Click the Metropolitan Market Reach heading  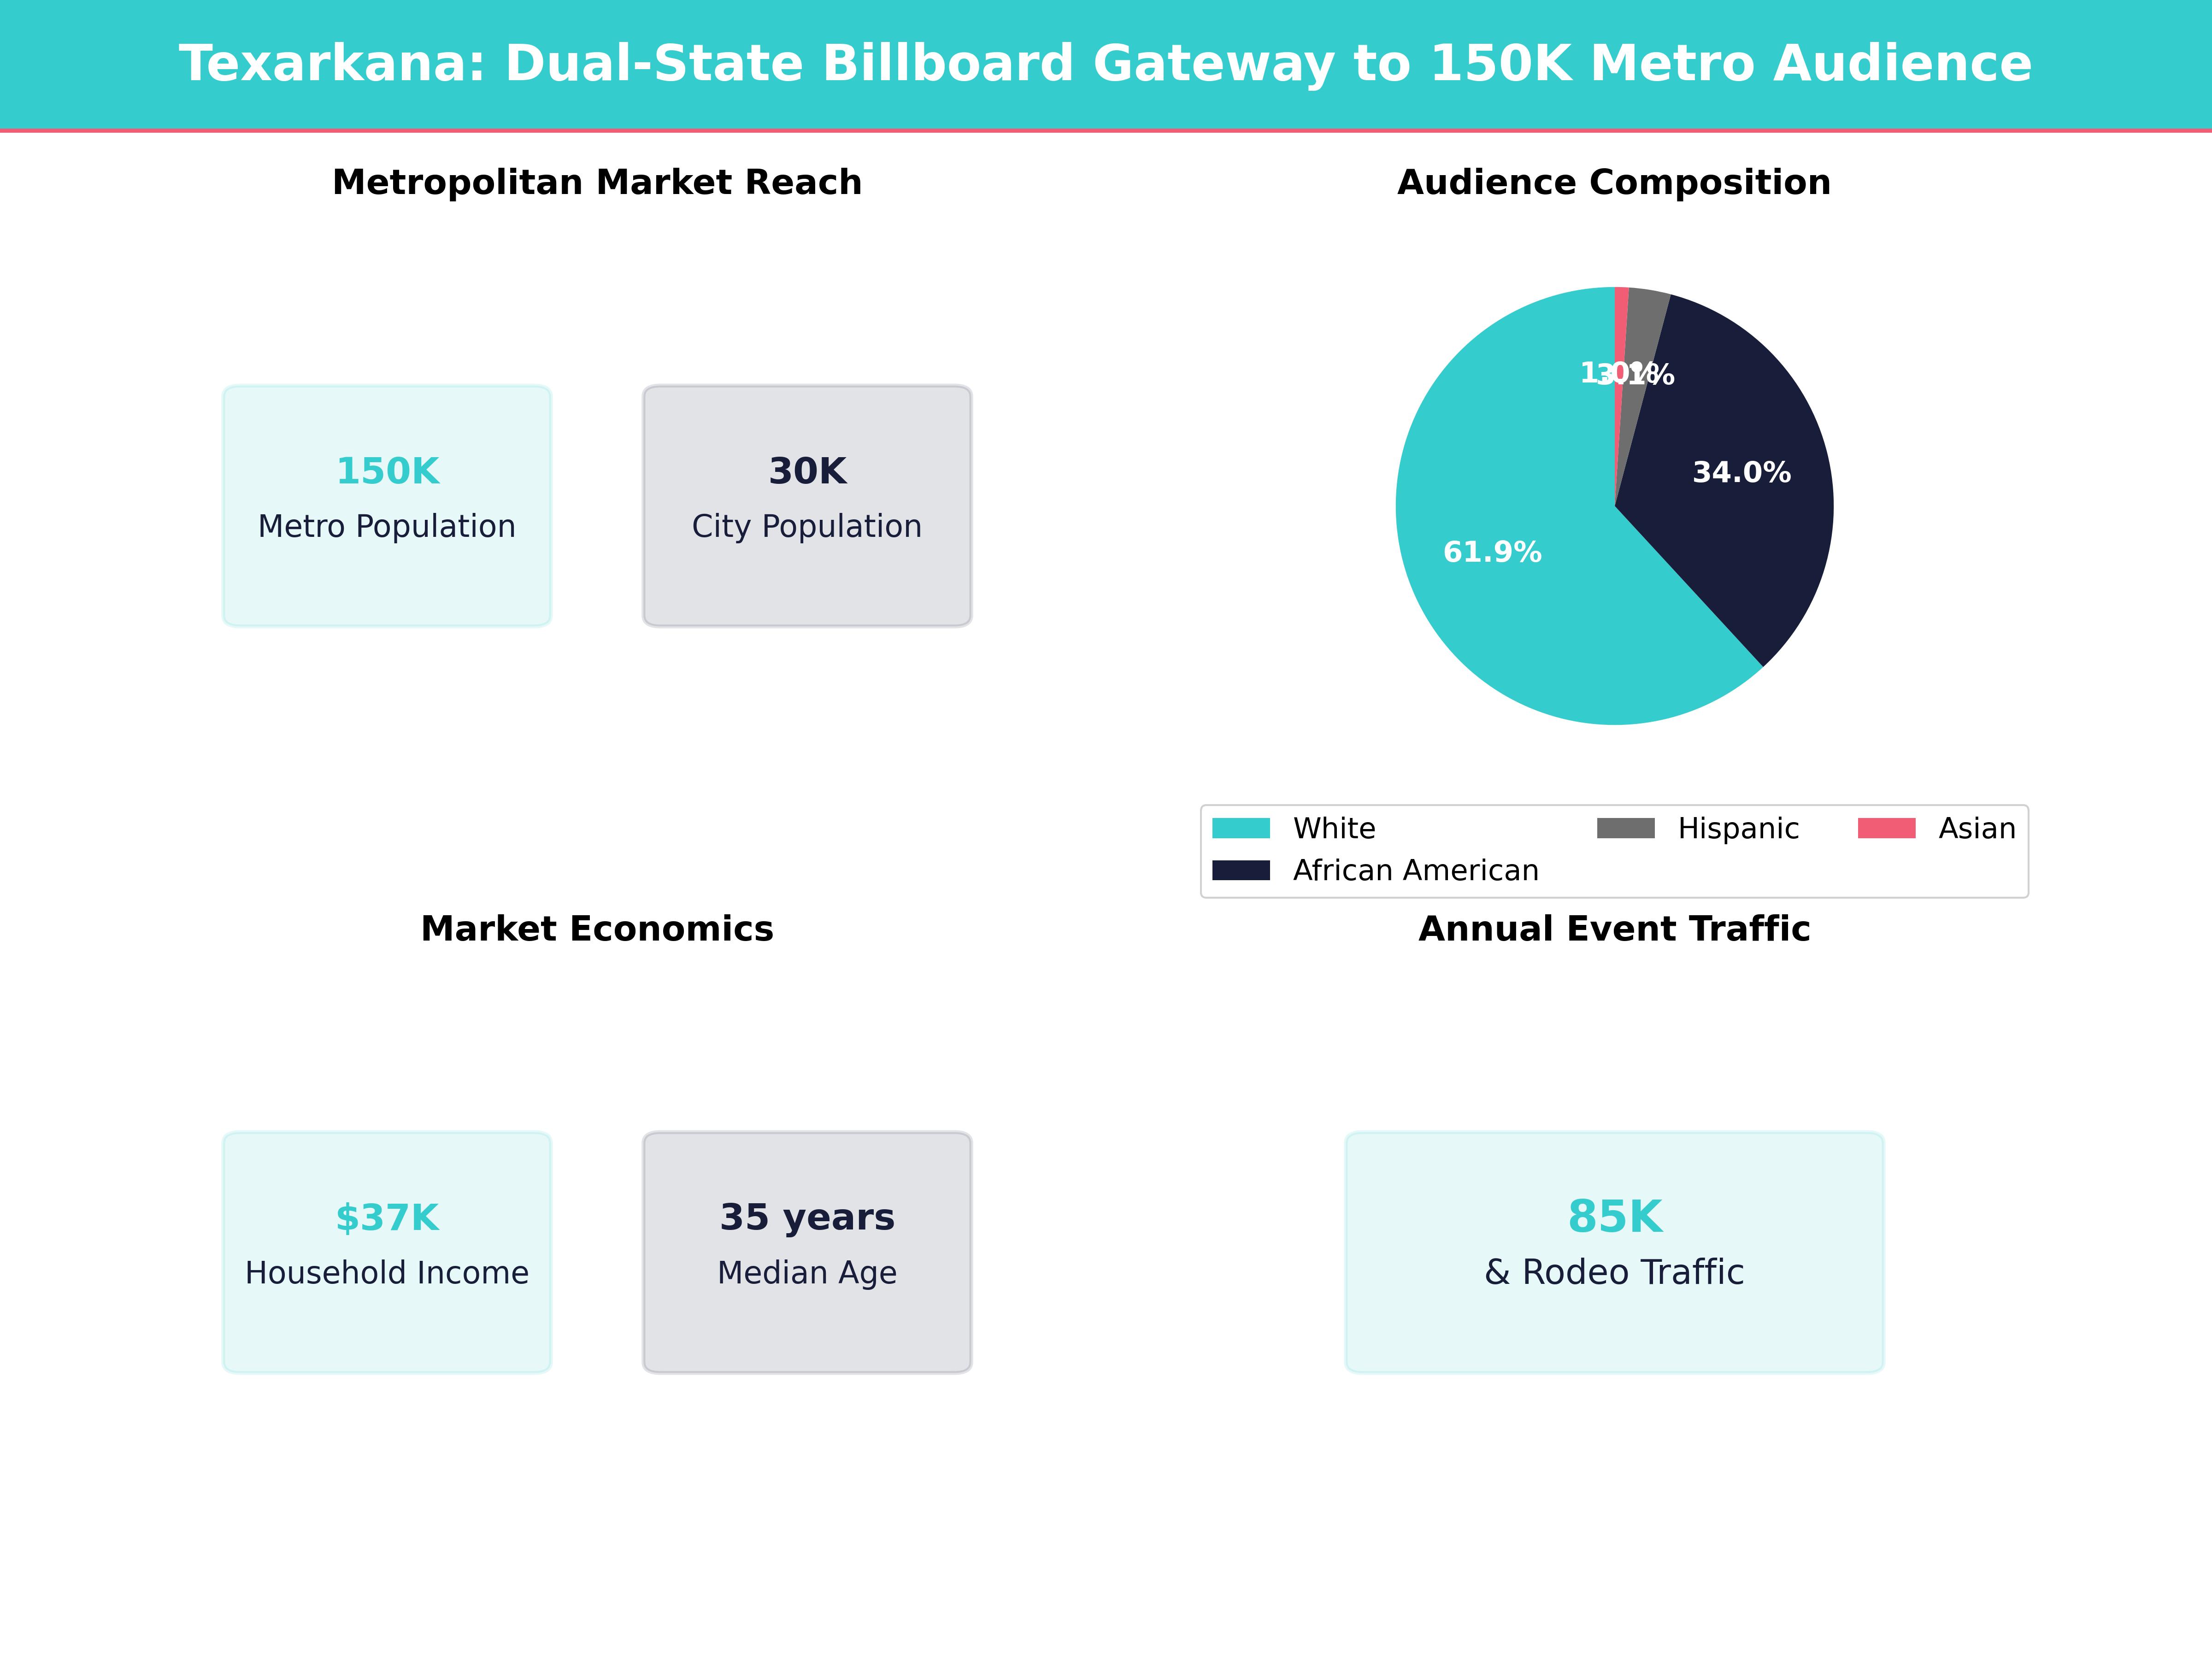click(597, 182)
